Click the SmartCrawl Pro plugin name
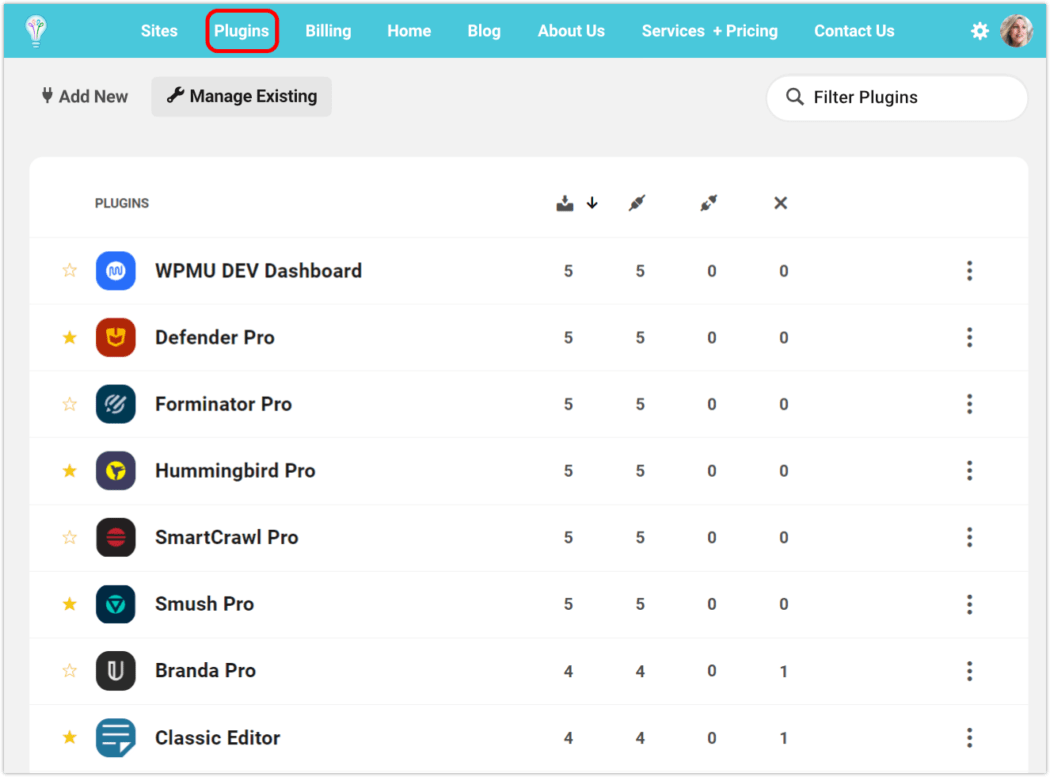Image resolution: width=1050 pixels, height=777 pixels. [x=226, y=537]
